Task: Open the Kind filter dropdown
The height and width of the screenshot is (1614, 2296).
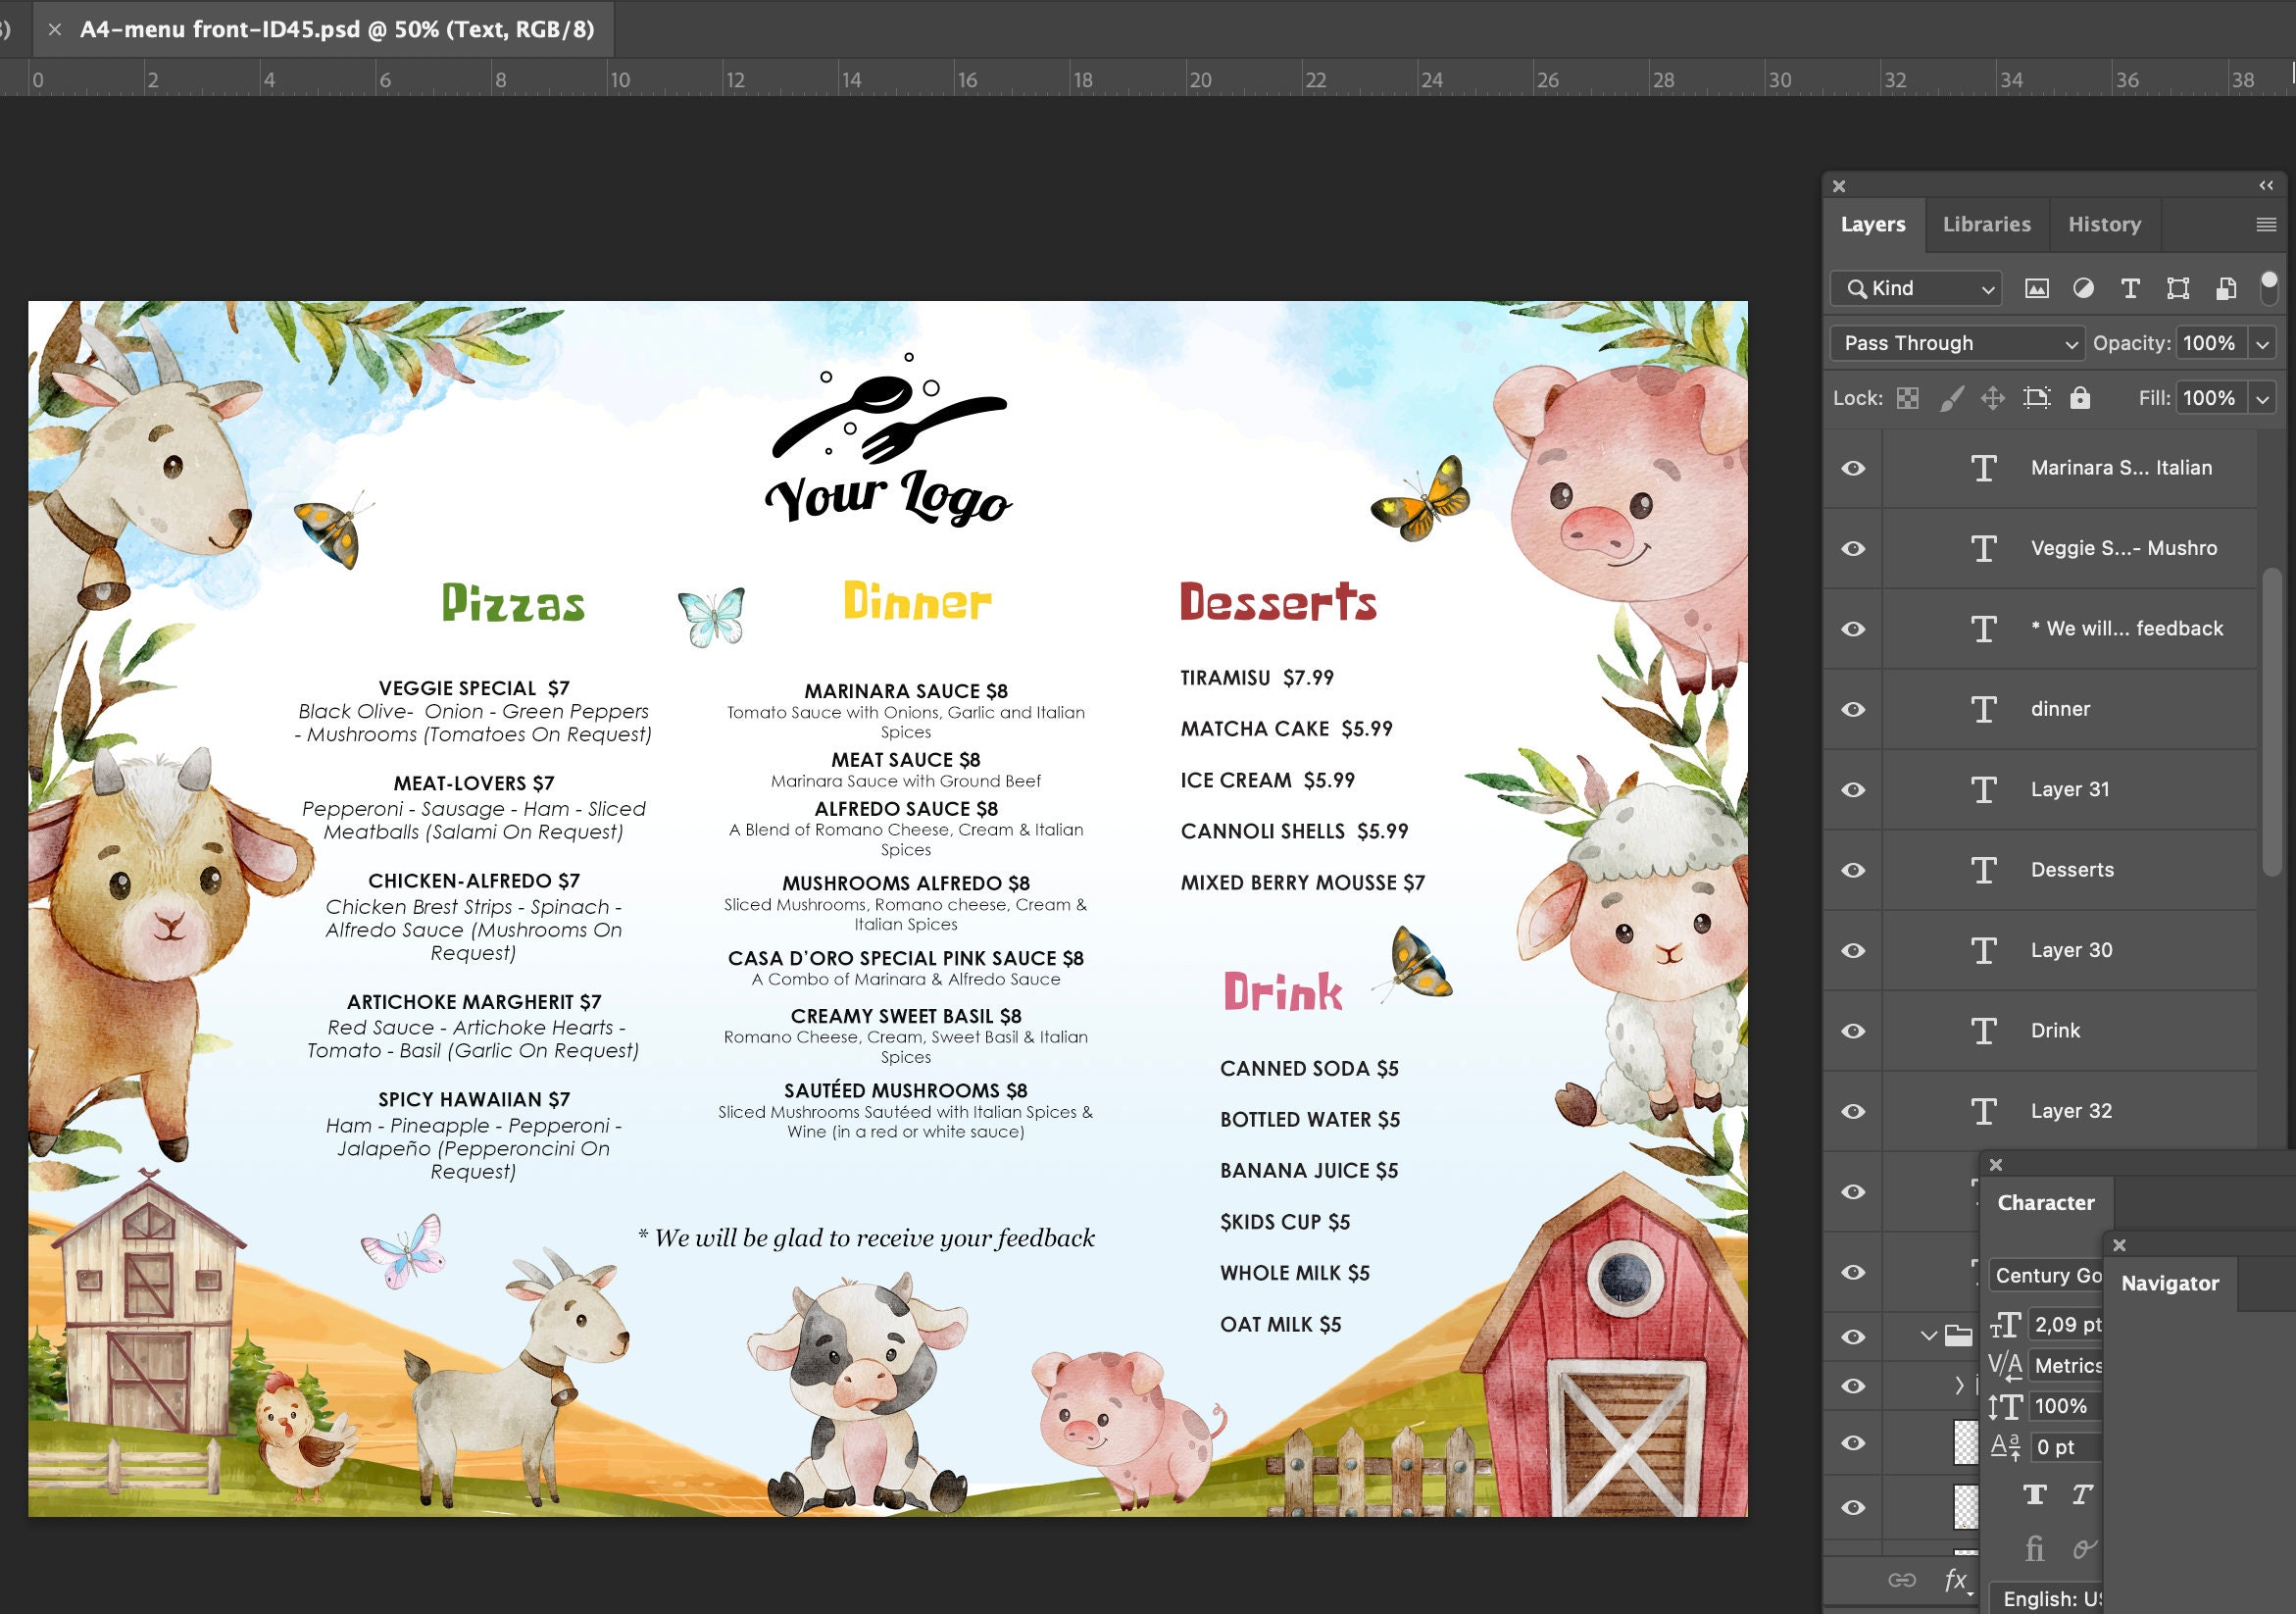Action: coord(1915,288)
